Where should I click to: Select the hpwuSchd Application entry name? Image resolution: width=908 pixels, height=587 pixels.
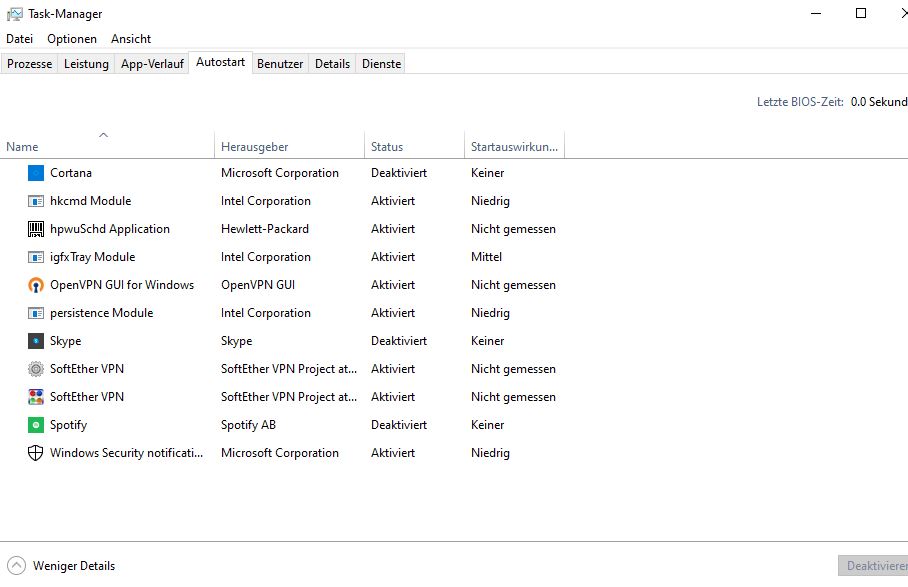[110, 229]
